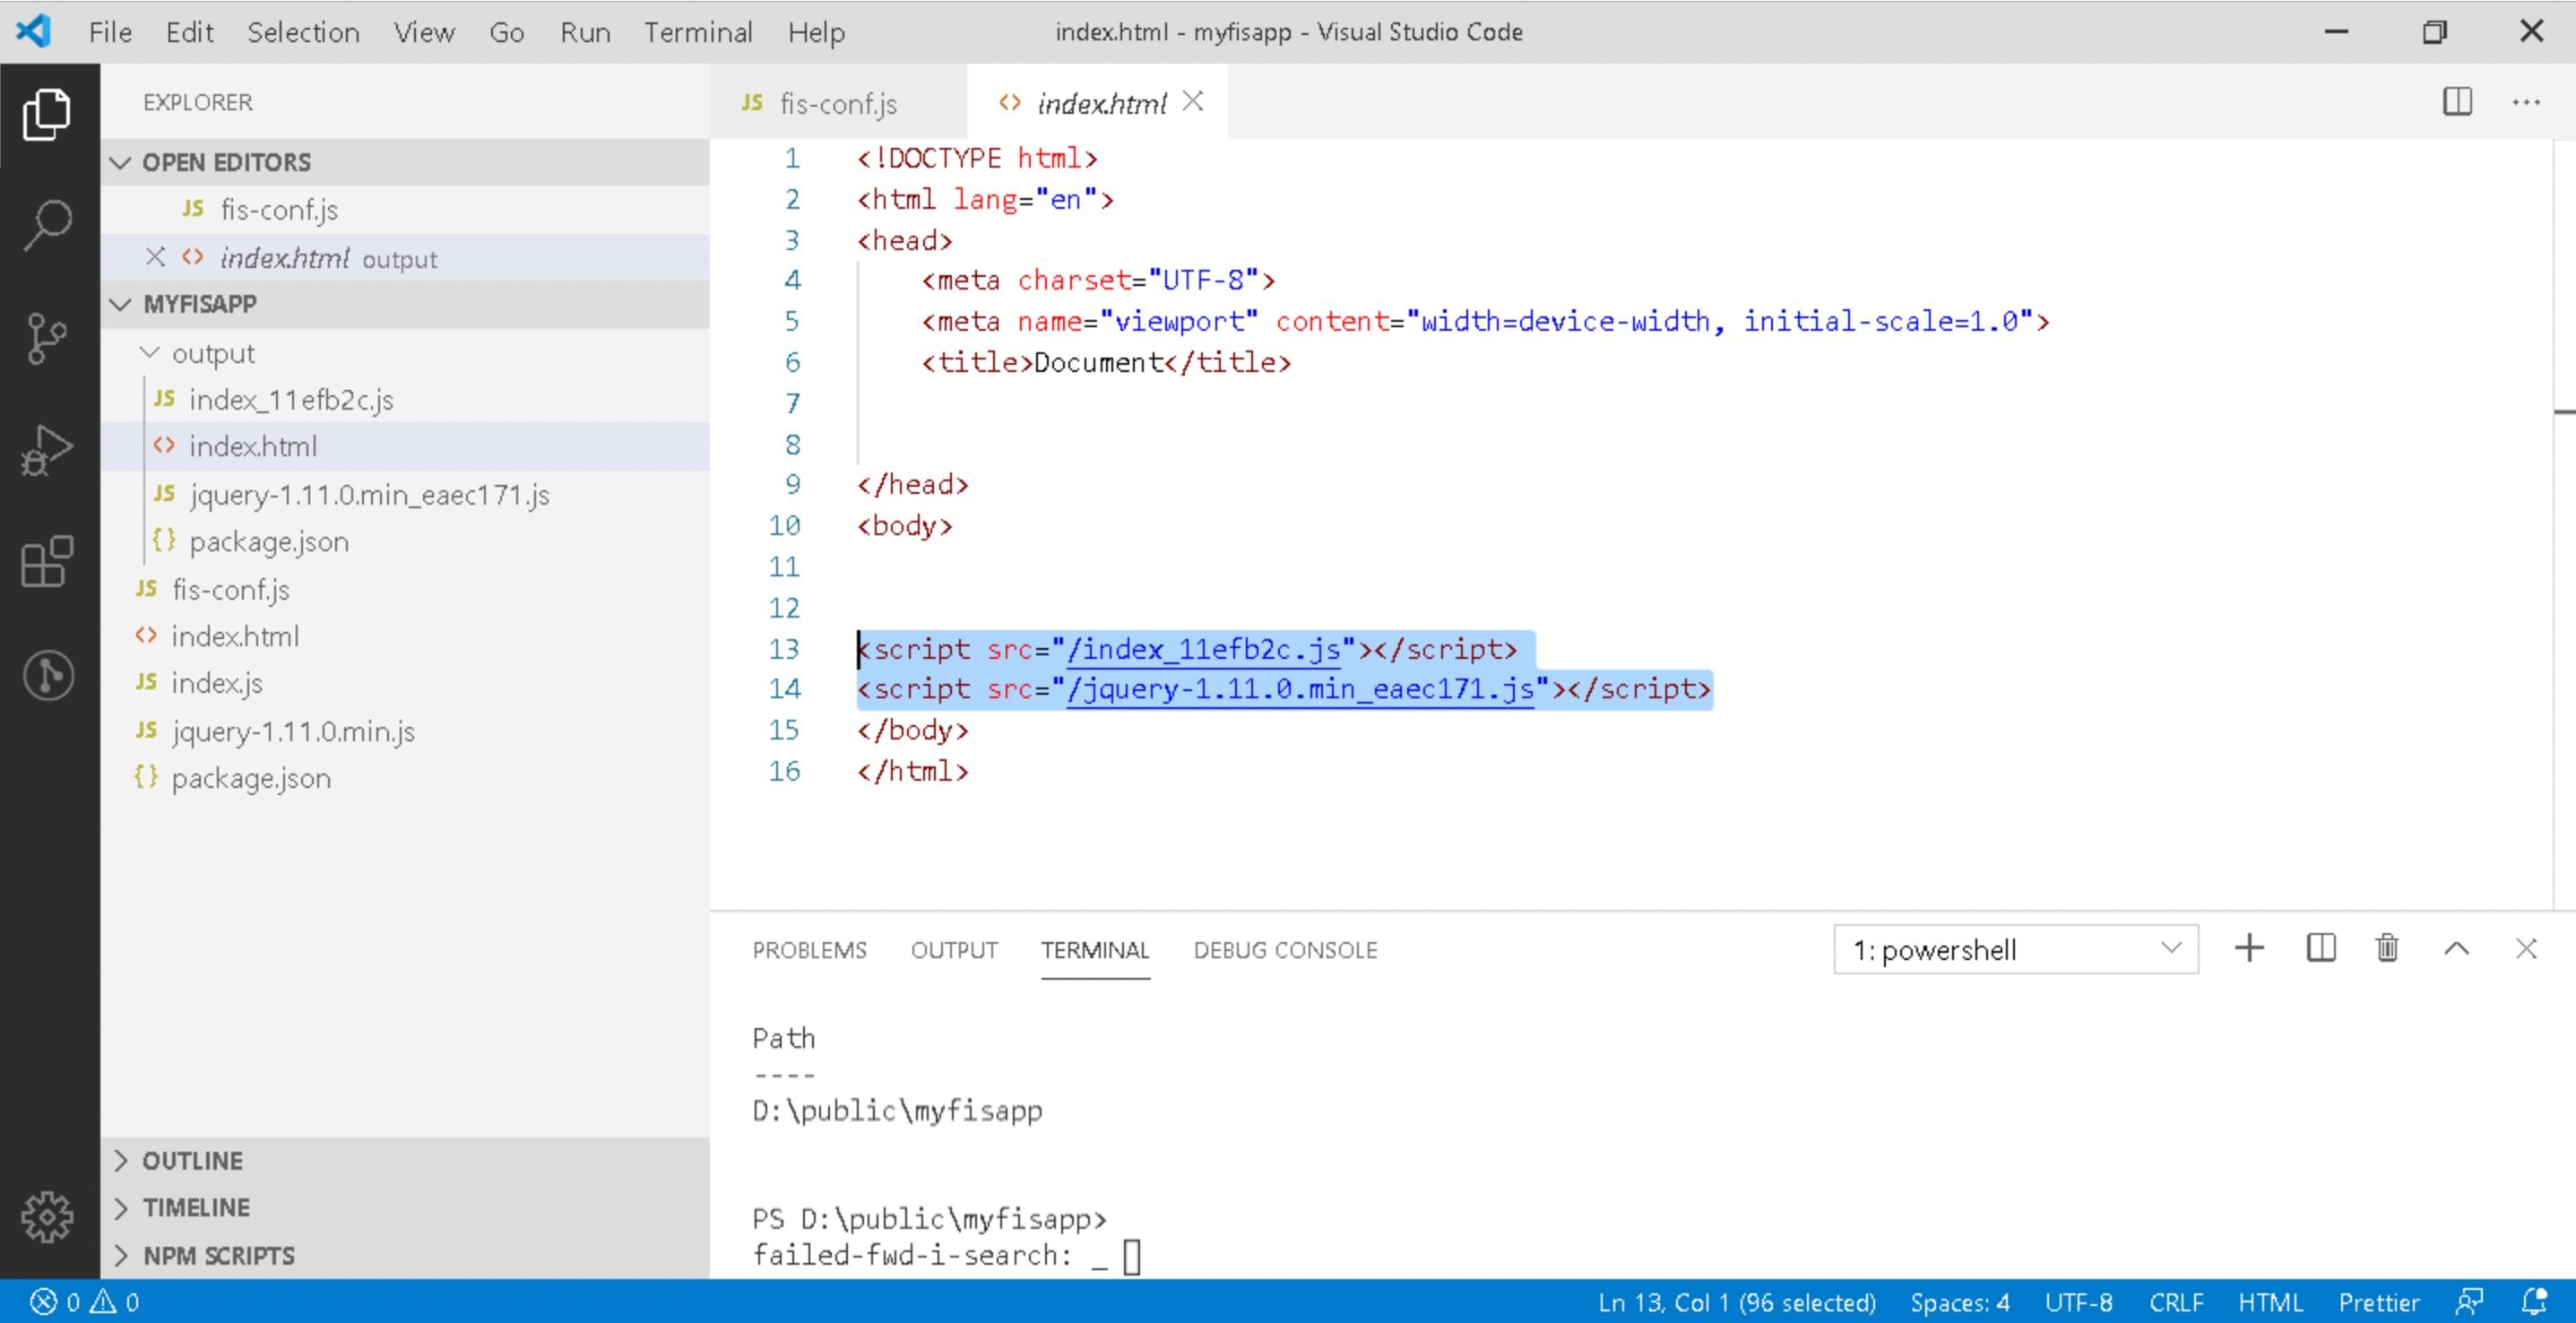
Task: Open notifications bell in status bar
Action: click(2534, 1302)
